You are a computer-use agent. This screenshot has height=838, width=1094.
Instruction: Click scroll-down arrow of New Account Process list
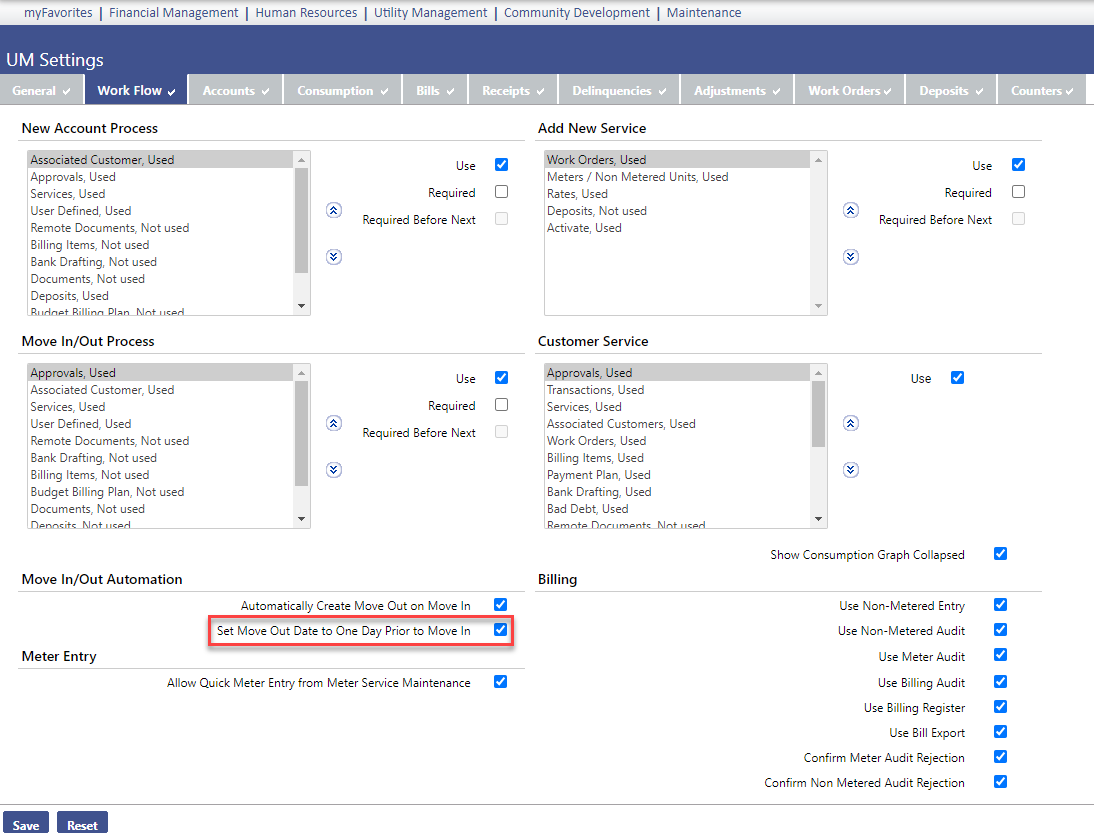301,306
